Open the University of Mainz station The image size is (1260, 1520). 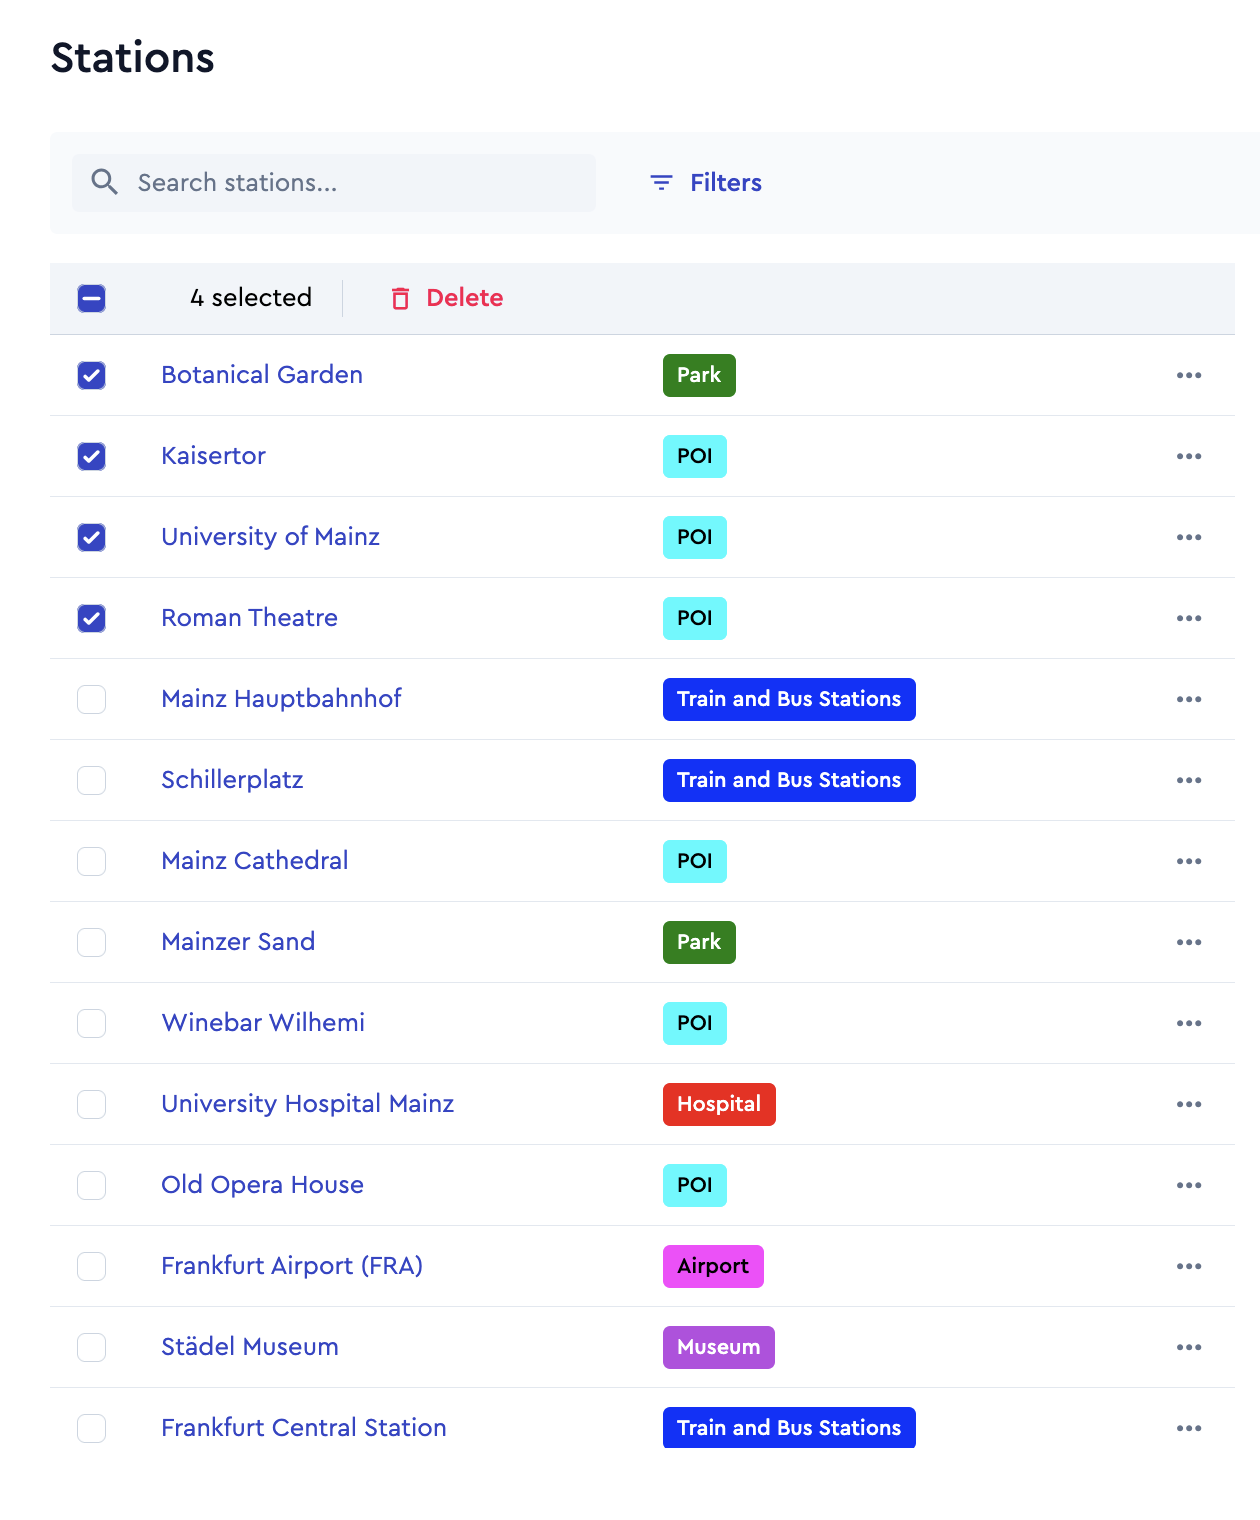point(271,537)
